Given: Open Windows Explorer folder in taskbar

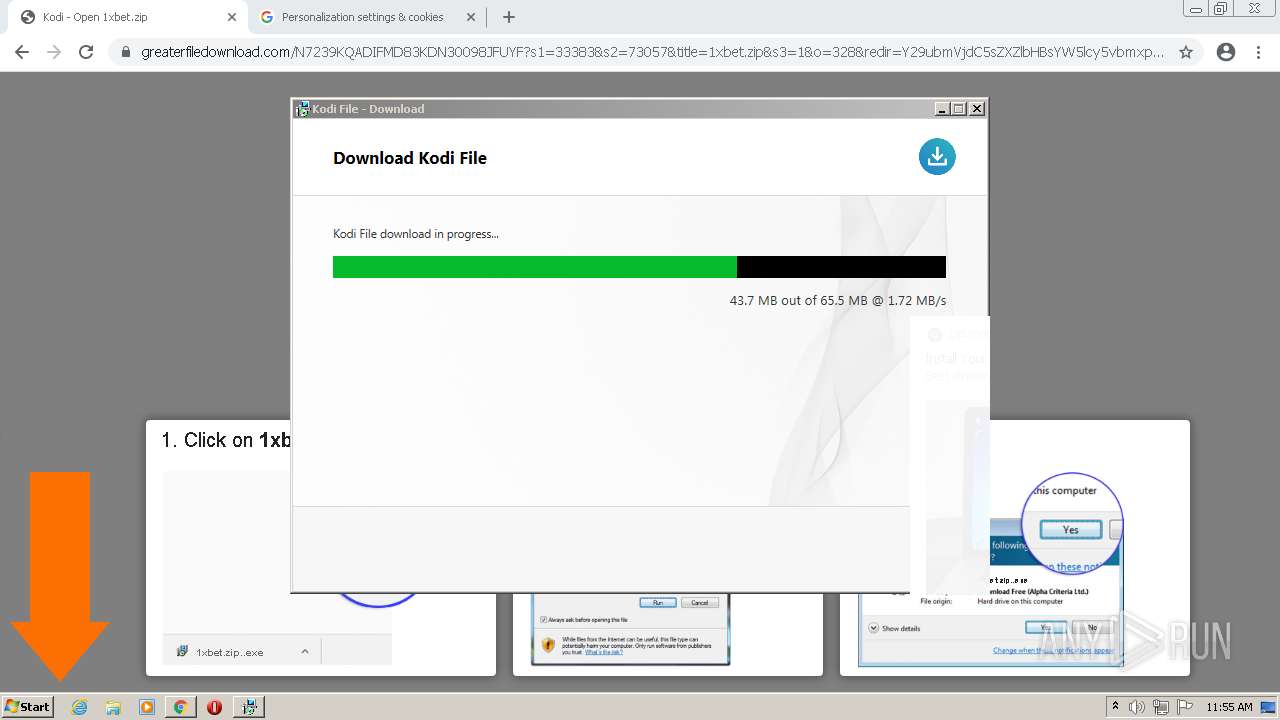Looking at the screenshot, I should click(113, 707).
